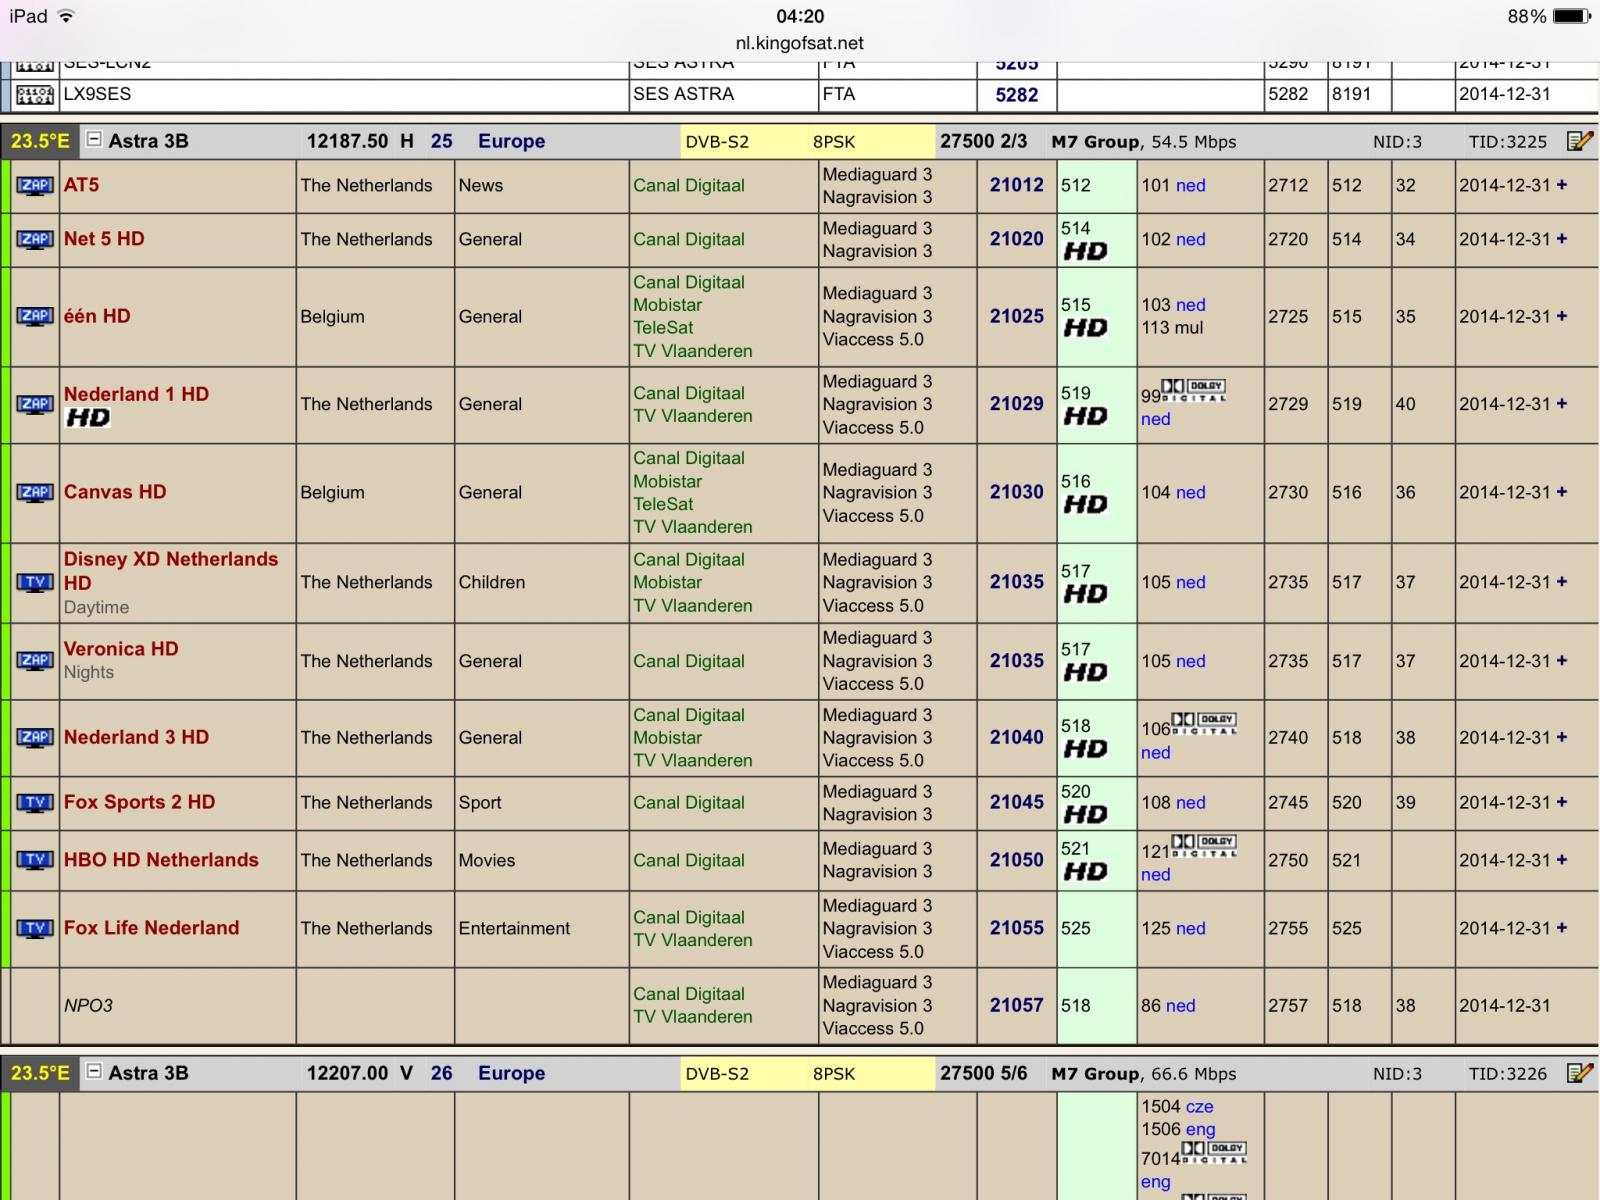
Task: Open Mobistar package in Nederland 3 HD row
Action: pyautogui.click(x=667, y=737)
